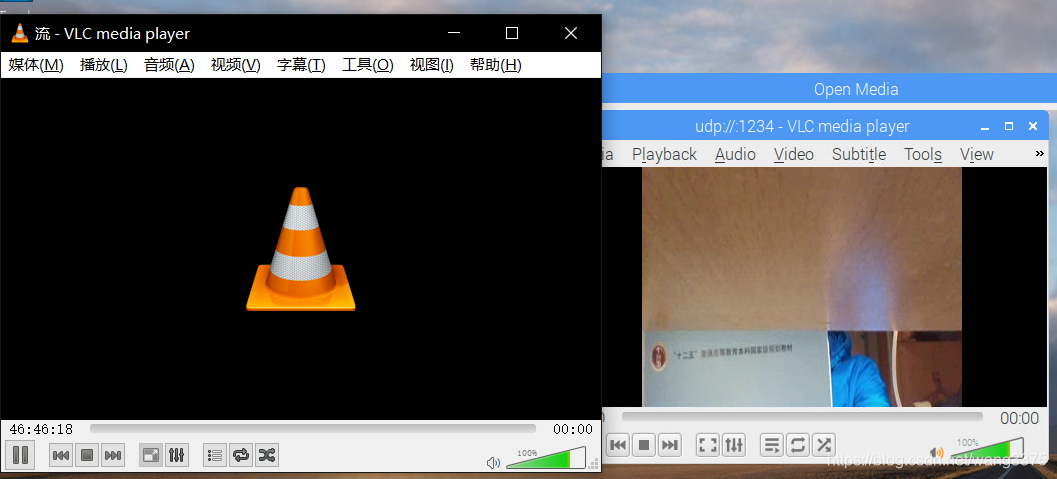
Task: Close the Chinese VLC window
Action: tap(571, 33)
